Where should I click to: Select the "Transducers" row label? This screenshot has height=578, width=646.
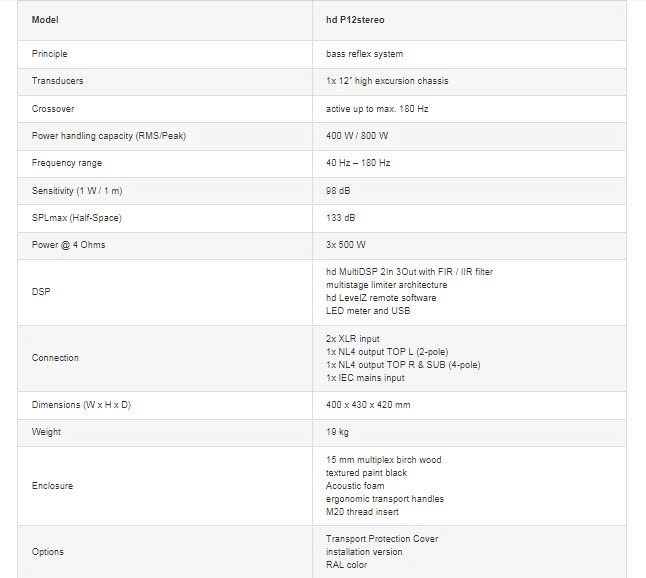pos(56,81)
